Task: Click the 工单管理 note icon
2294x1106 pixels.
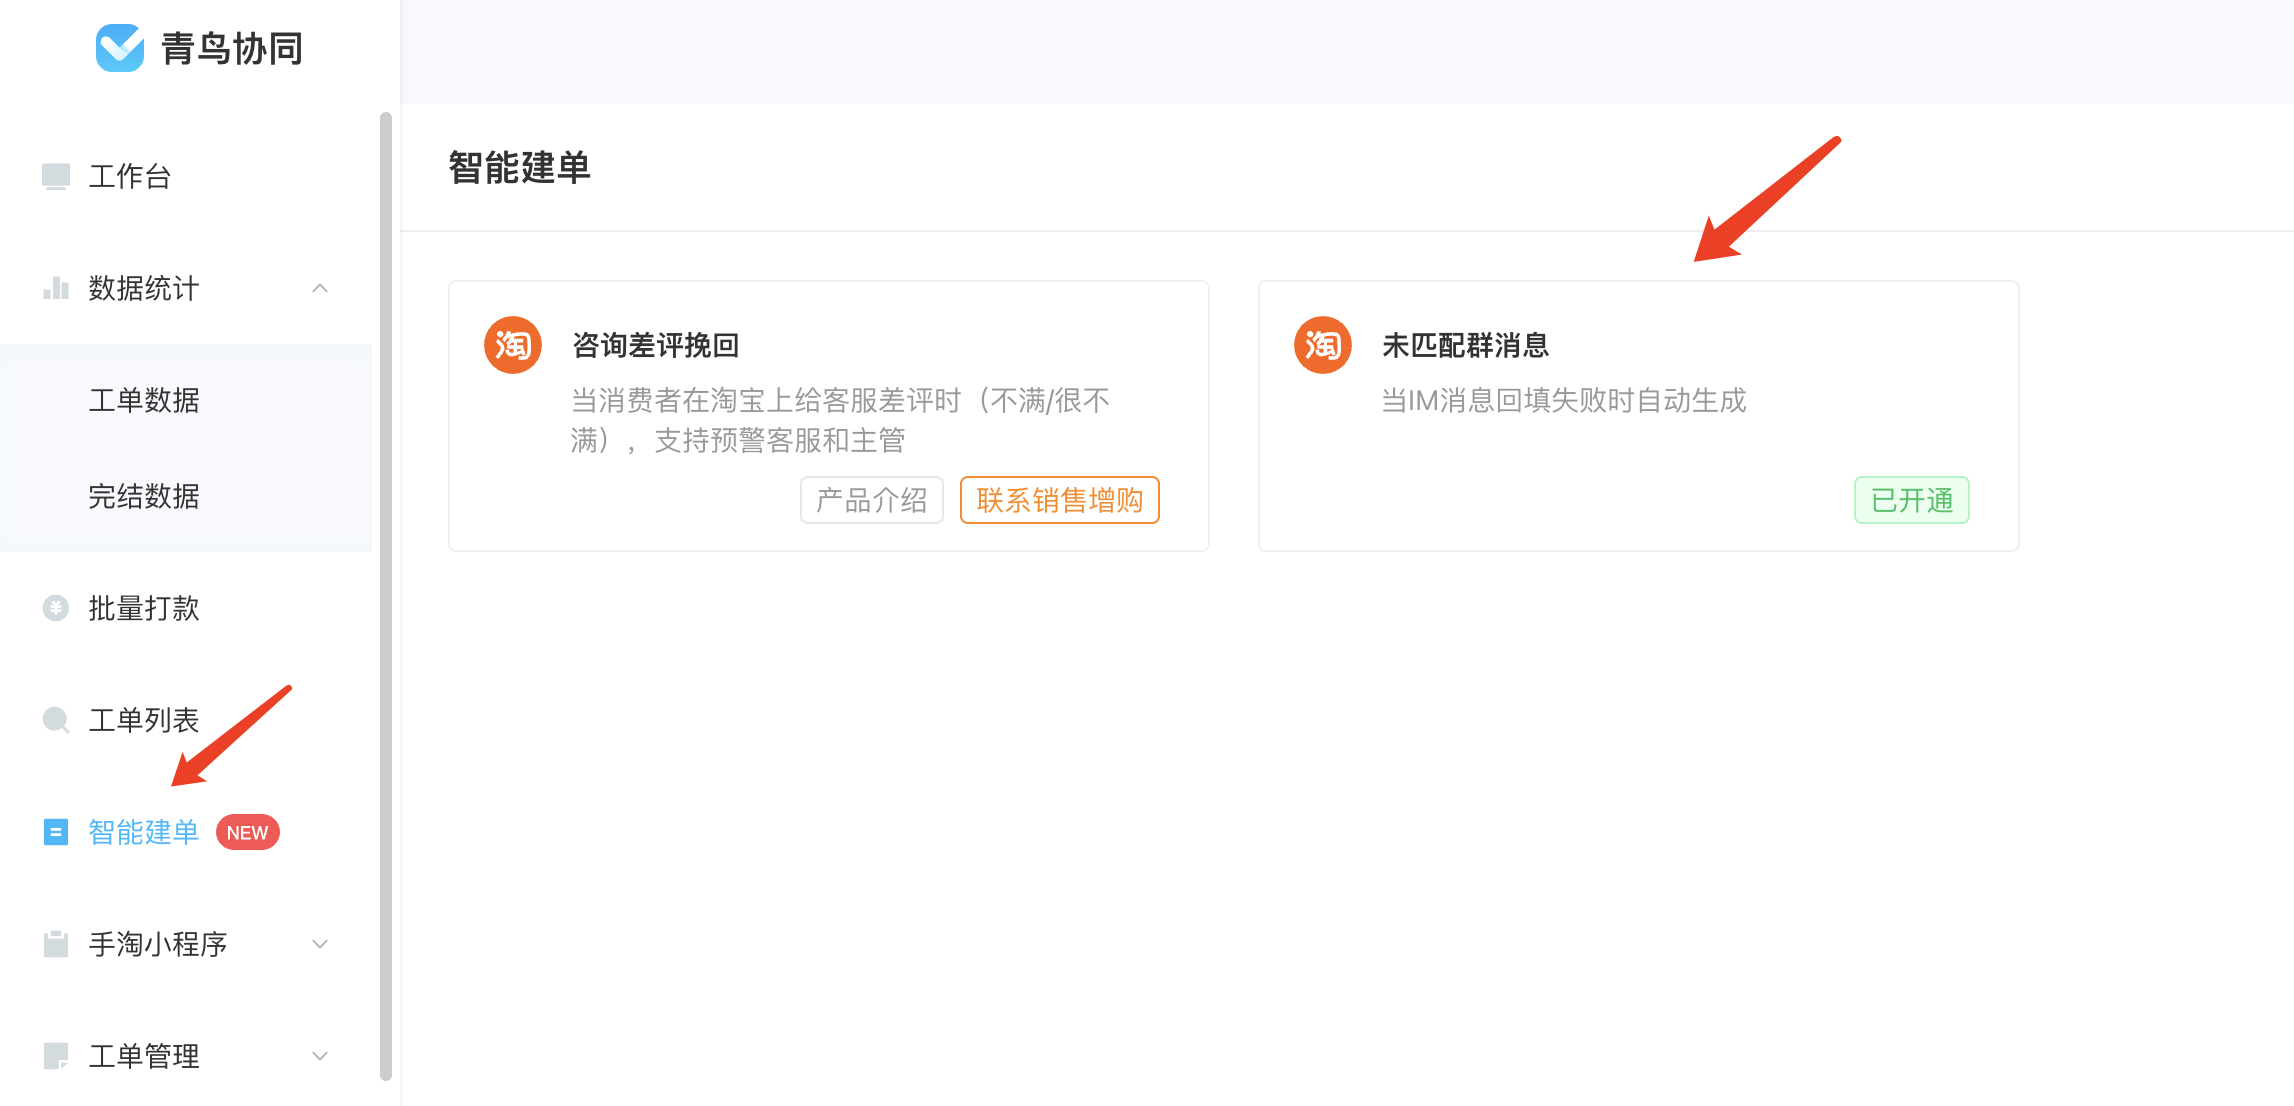Action: point(56,1056)
